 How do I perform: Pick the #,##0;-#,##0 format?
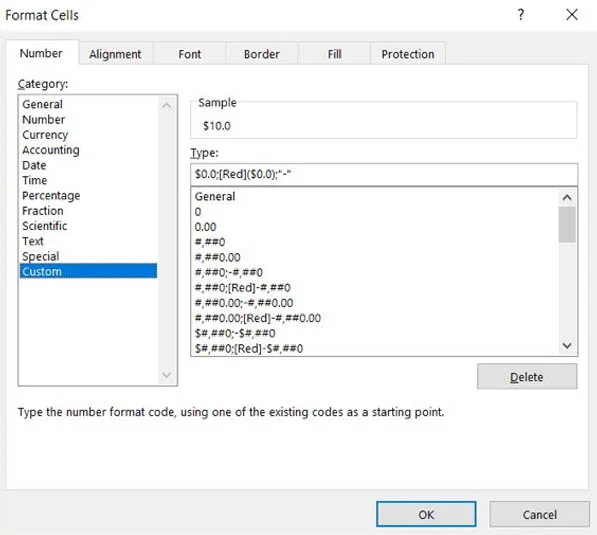[x=375, y=273]
